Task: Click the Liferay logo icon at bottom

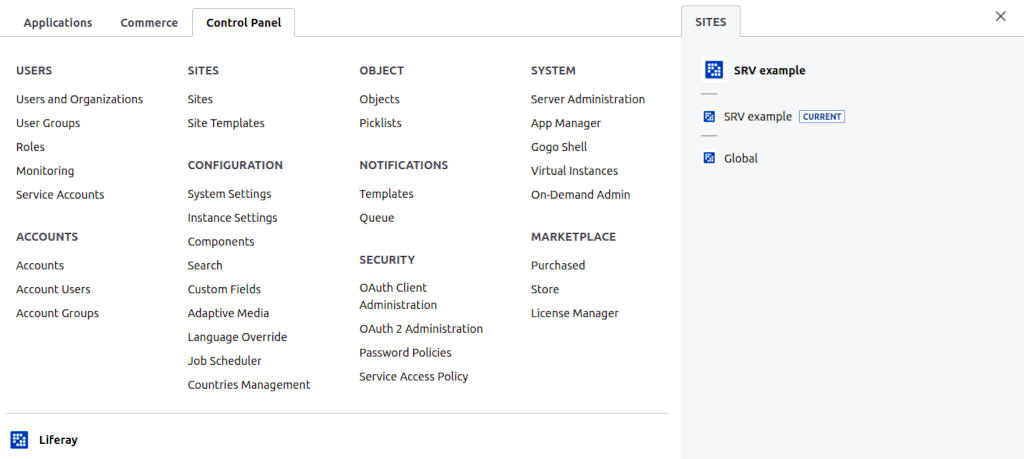Action: click(x=20, y=439)
